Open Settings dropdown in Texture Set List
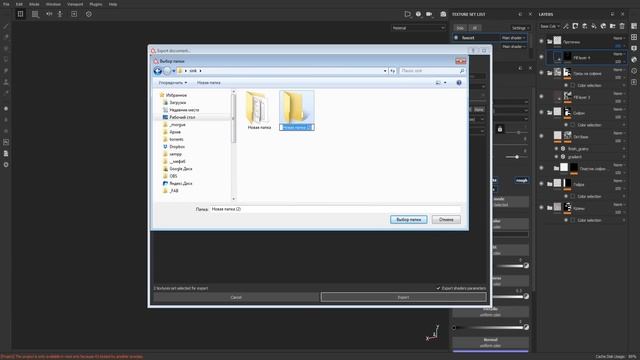The width and height of the screenshot is (640, 360). click(520, 28)
